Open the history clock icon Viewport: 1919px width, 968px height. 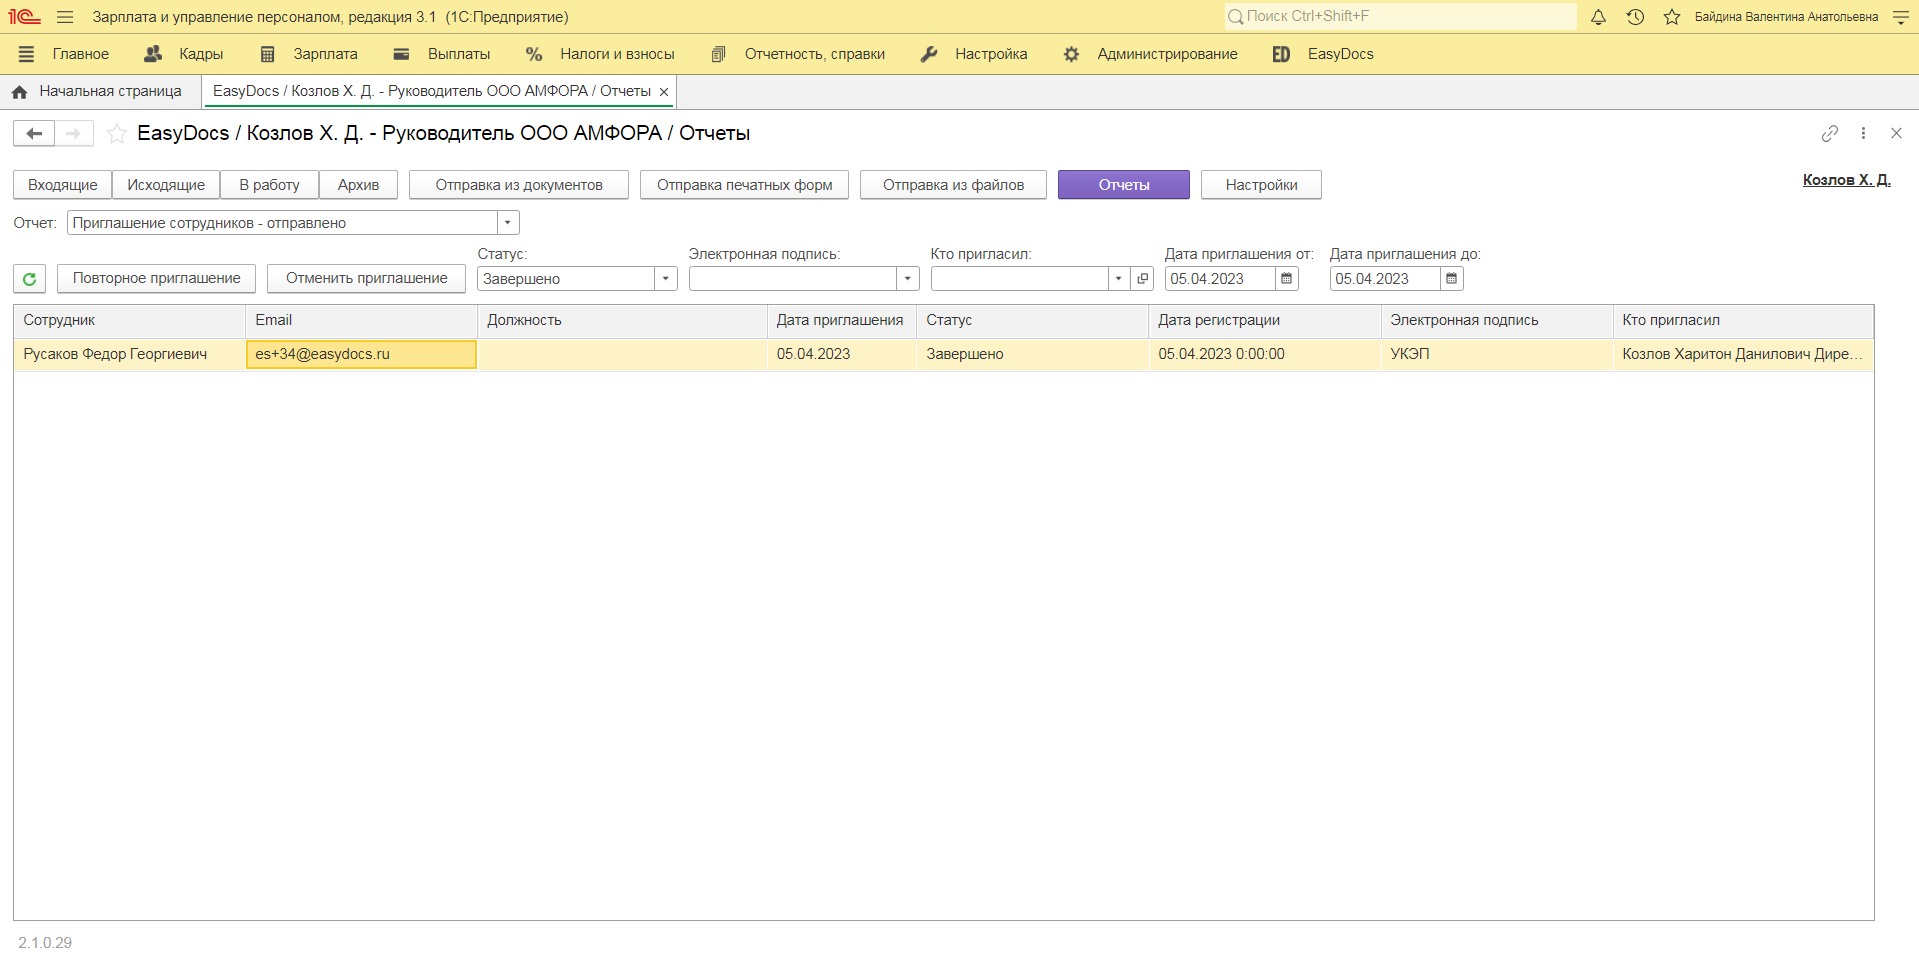click(1635, 17)
